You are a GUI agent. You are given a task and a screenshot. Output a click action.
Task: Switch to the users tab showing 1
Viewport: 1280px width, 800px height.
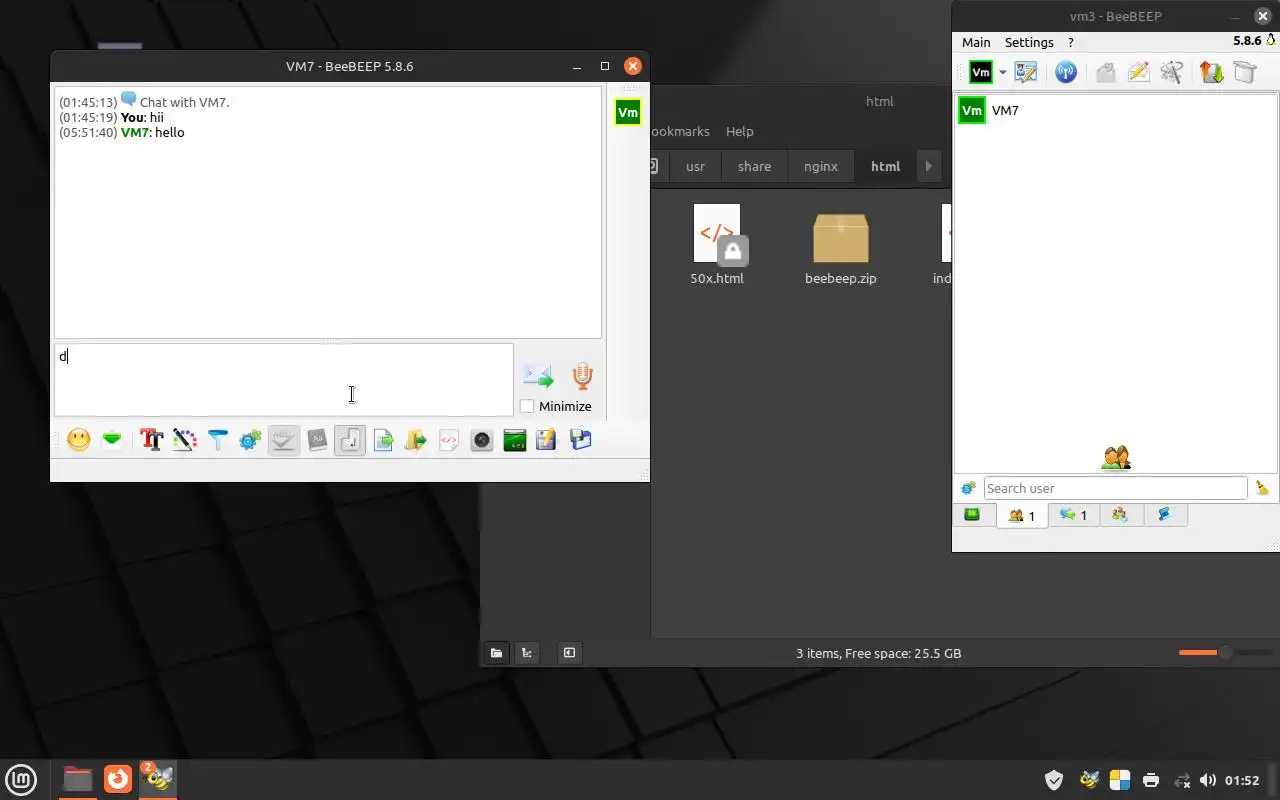(1022, 515)
